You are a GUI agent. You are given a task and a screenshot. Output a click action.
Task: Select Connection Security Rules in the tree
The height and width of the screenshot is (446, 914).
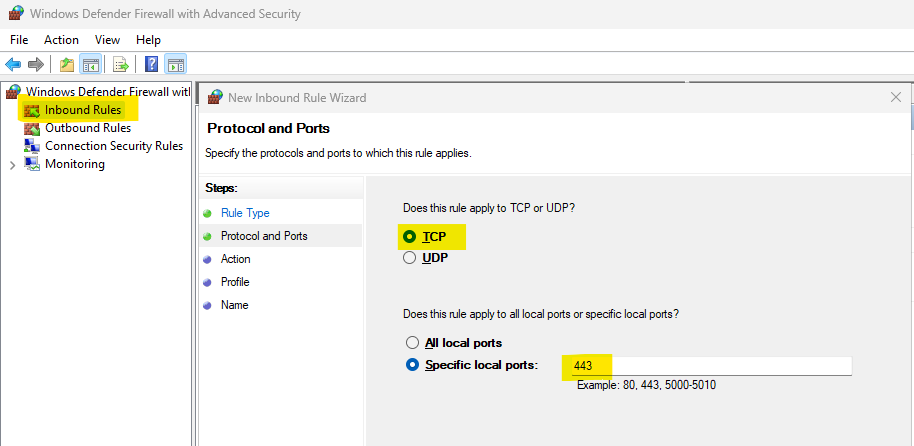coord(113,146)
